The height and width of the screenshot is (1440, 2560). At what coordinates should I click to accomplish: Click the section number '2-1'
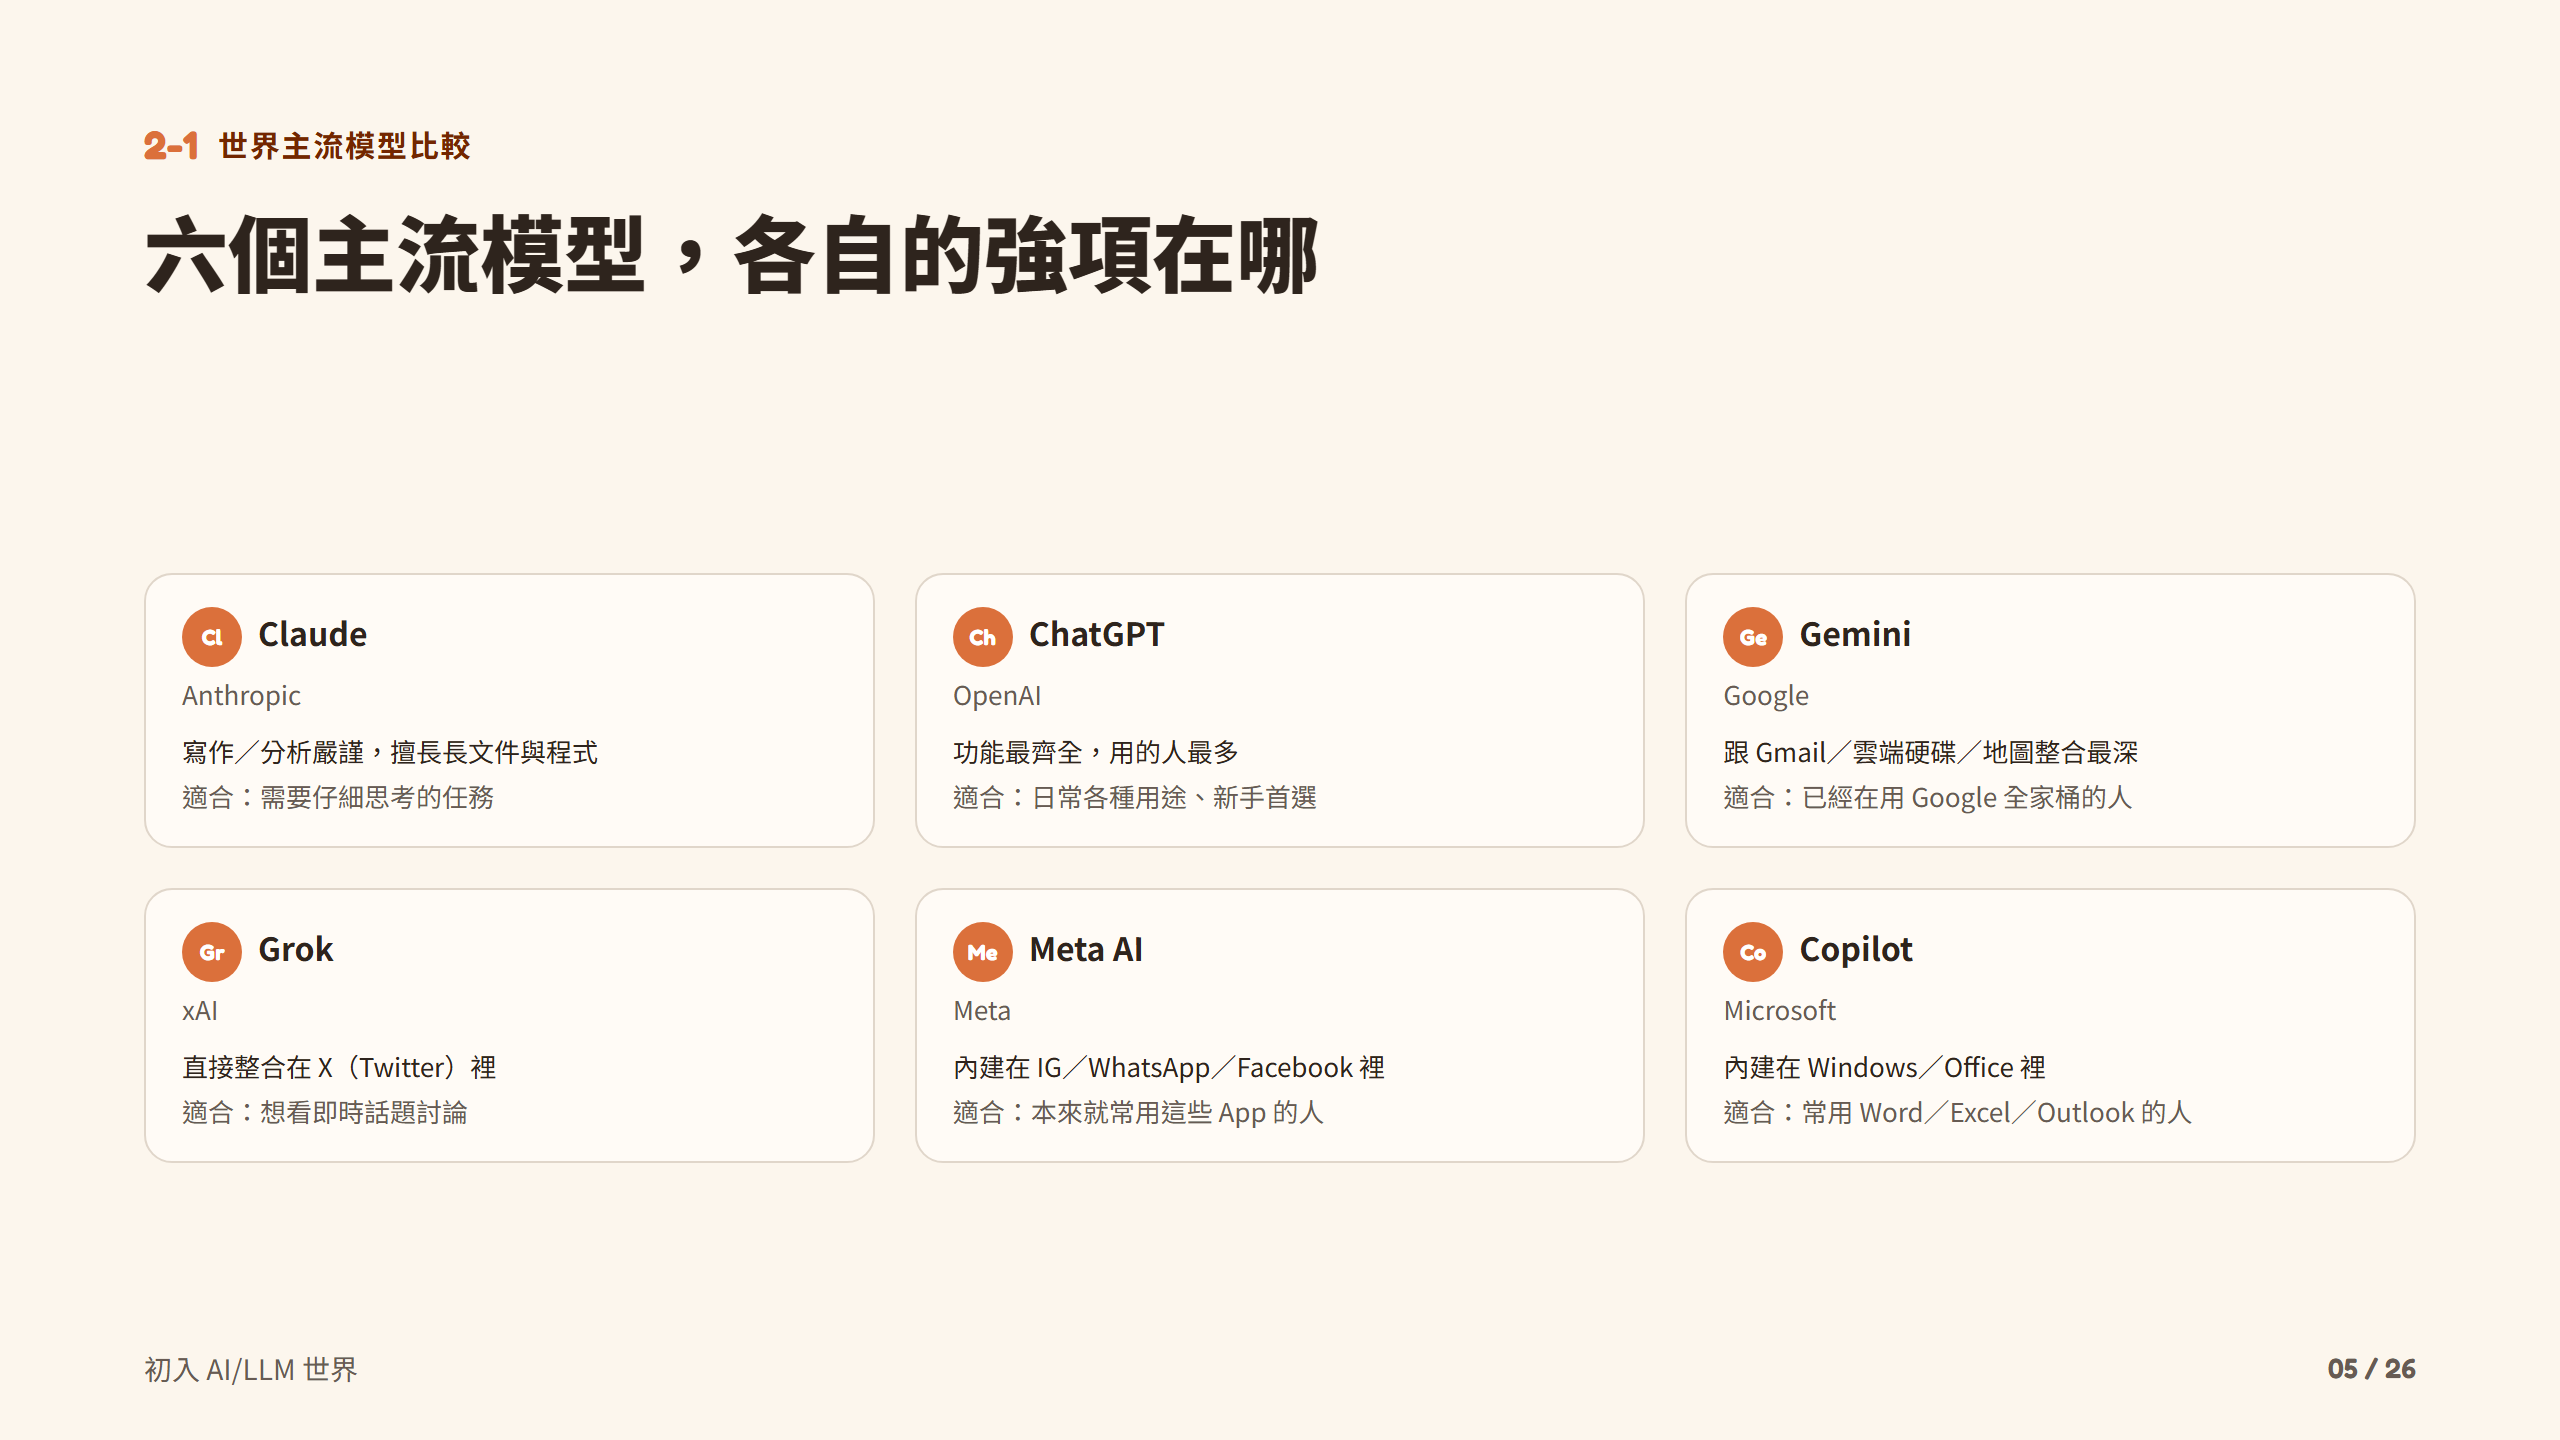[171, 146]
